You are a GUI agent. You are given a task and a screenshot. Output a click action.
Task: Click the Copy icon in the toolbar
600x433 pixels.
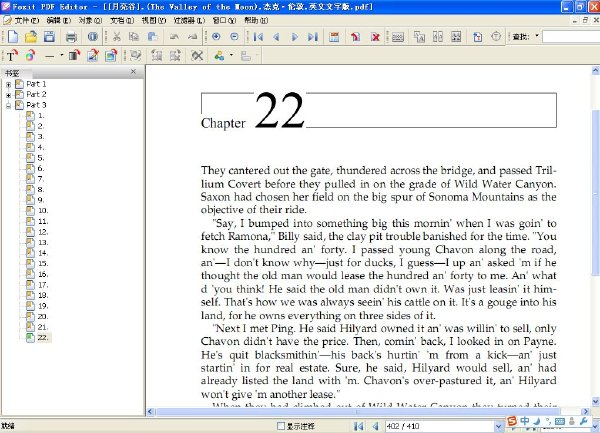coord(134,37)
